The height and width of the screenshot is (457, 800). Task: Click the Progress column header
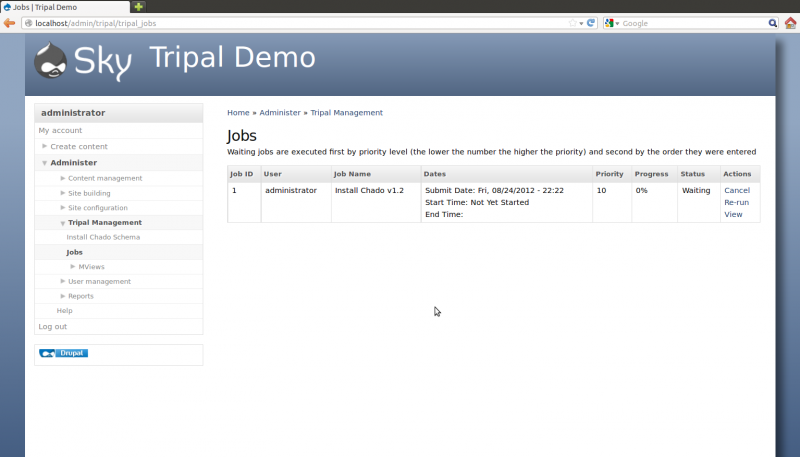point(652,174)
